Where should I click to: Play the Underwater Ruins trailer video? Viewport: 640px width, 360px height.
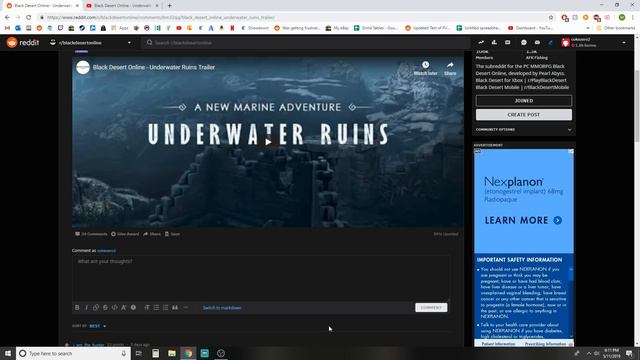click(268, 142)
